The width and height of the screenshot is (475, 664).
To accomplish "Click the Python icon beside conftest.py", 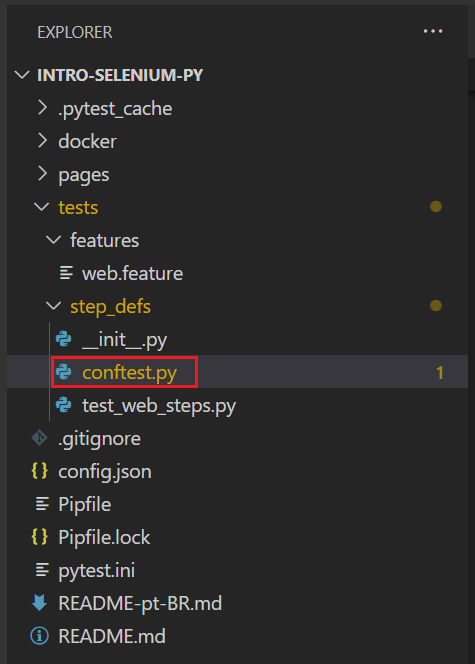I will [x=64, y=372].
